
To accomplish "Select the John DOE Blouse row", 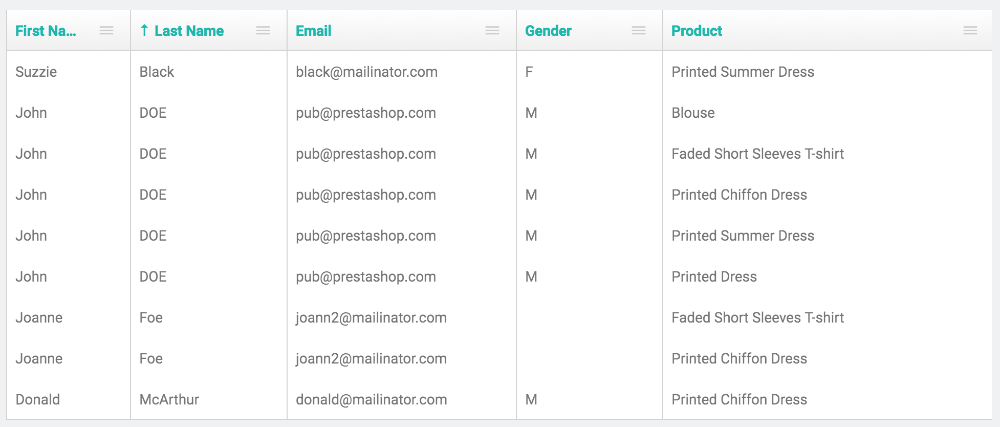I will click(x=500, y=113).
